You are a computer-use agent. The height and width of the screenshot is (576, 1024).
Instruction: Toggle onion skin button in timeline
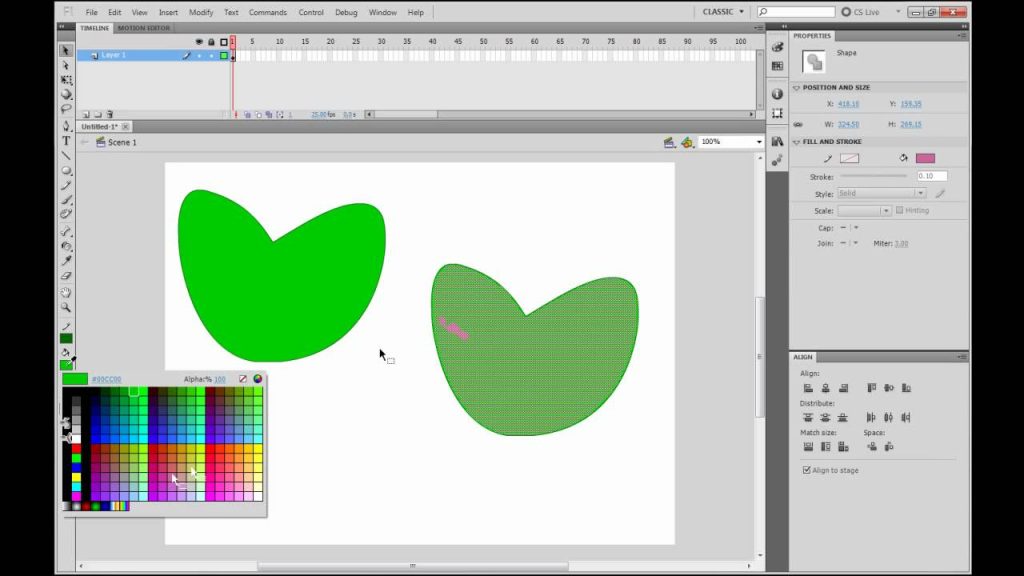pyautogui.click(x=247, y=114)
